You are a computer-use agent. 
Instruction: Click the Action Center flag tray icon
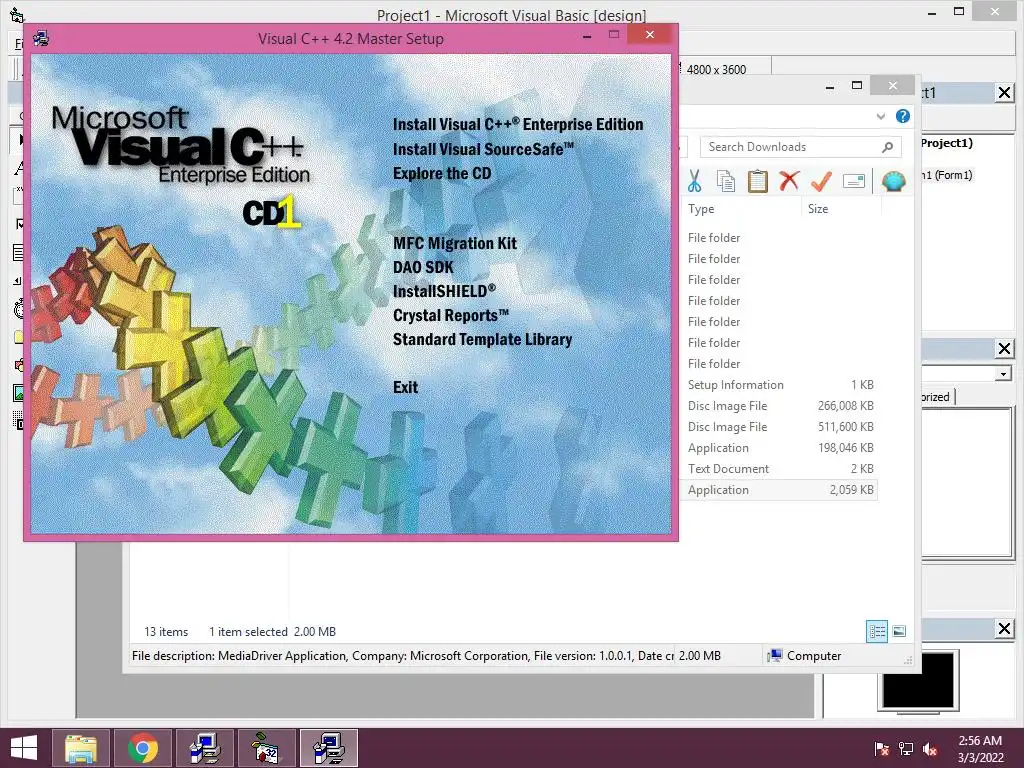tap(881, 749)
